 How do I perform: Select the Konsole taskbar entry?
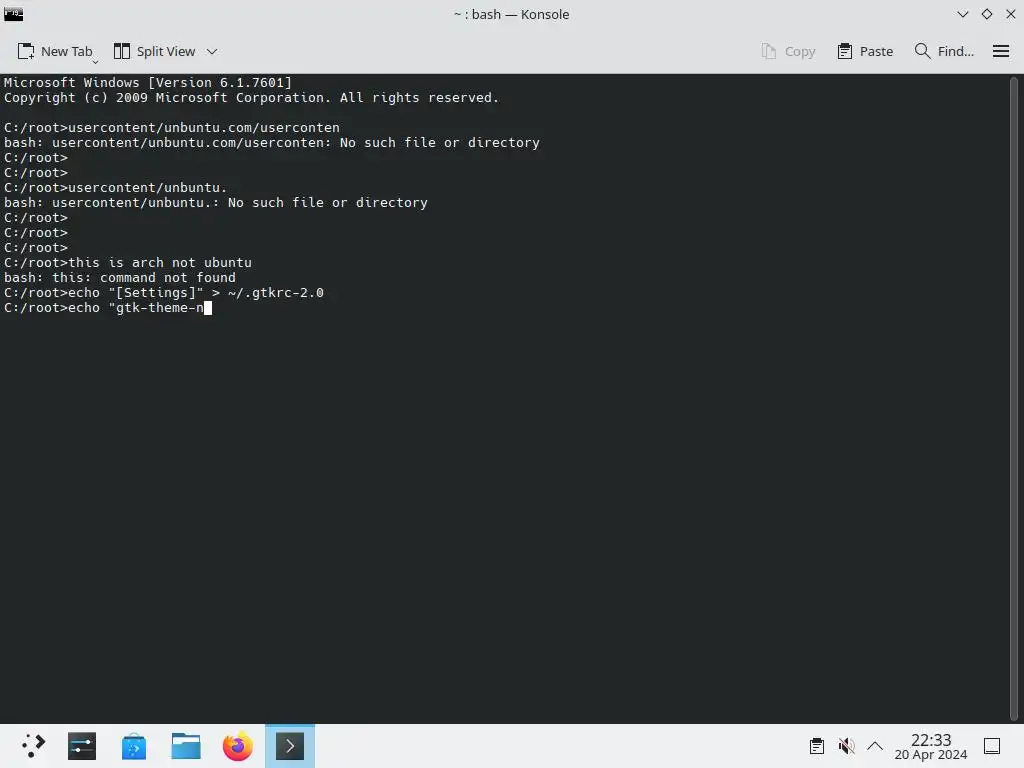pos(290,746)
